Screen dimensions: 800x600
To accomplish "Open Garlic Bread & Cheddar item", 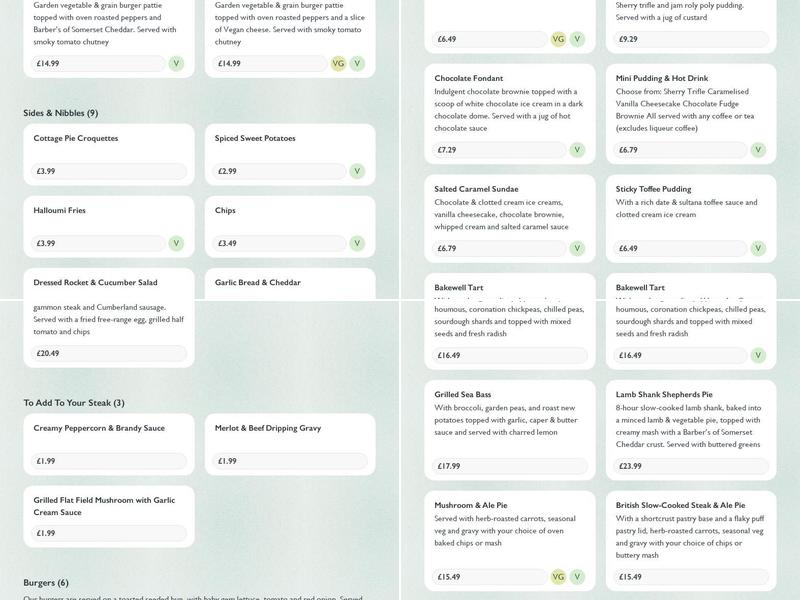I will tap(290, 283).
